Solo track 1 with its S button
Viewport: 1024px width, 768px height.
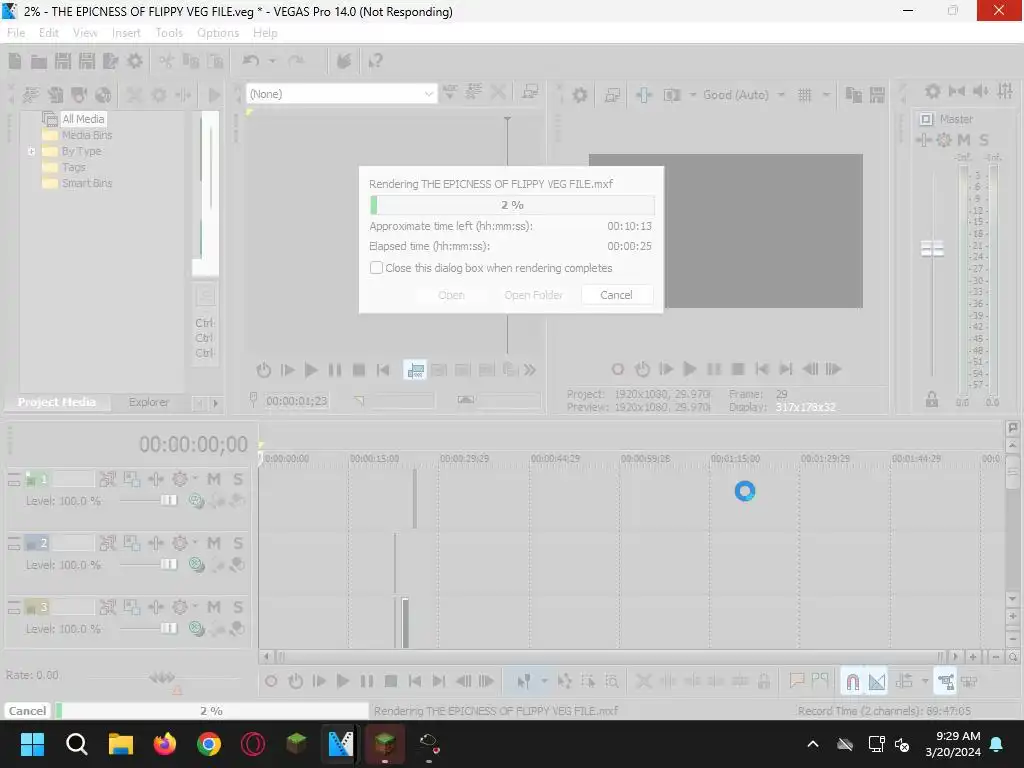click(x=238, y=479)
